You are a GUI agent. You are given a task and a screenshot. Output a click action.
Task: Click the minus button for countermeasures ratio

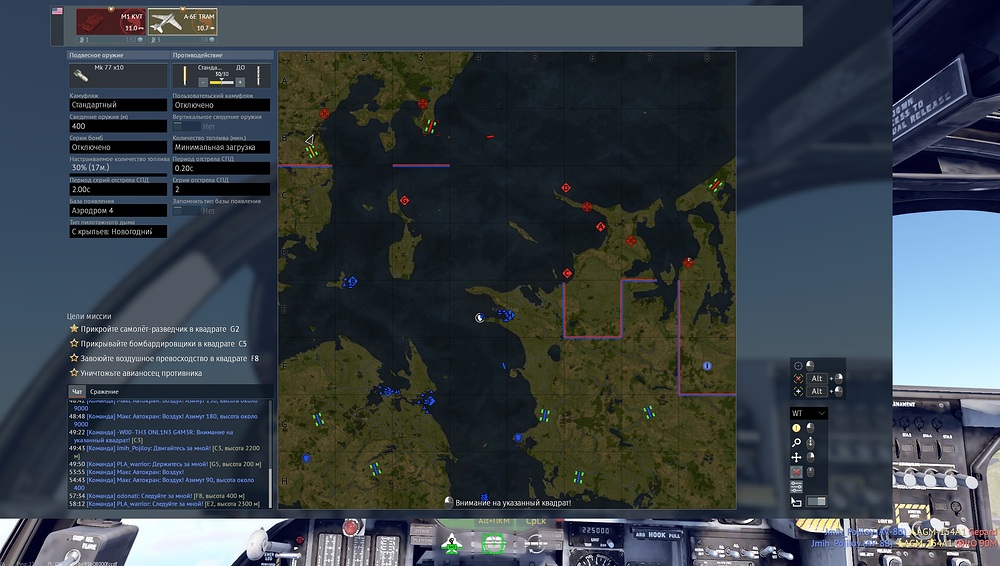(x=203, y=82)
